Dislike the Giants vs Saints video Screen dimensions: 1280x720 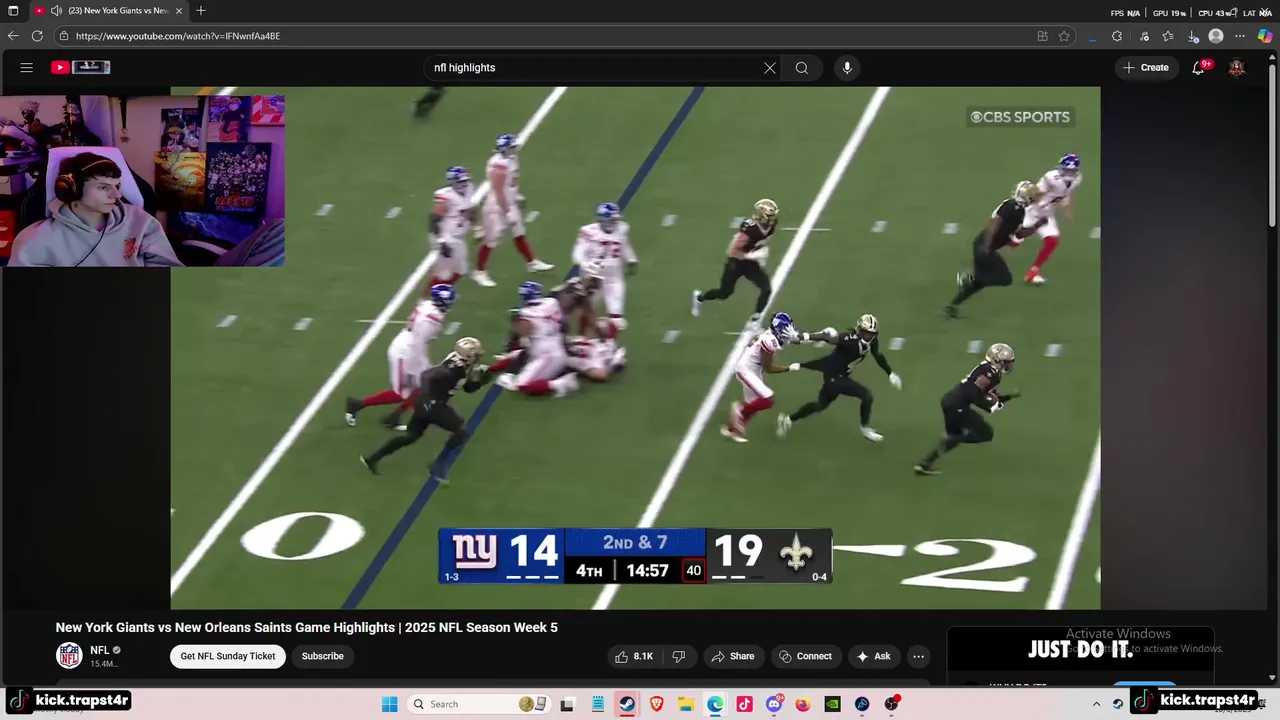click(x=678, y=656)
